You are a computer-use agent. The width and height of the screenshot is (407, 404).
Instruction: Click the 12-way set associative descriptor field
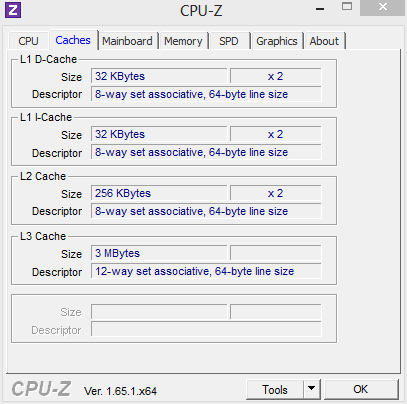(x=206, y=271)
